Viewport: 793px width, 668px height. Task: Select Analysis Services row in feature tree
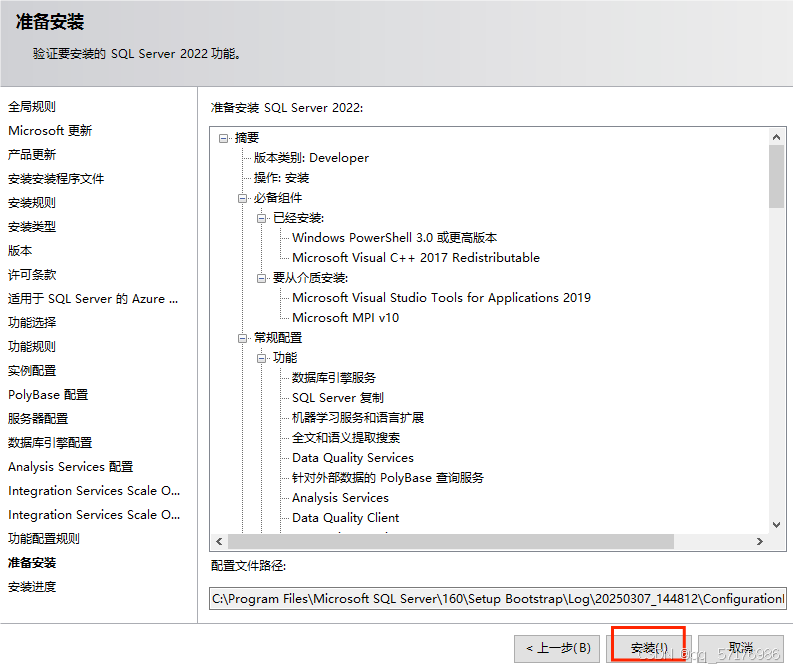click(x=340, y=498)
